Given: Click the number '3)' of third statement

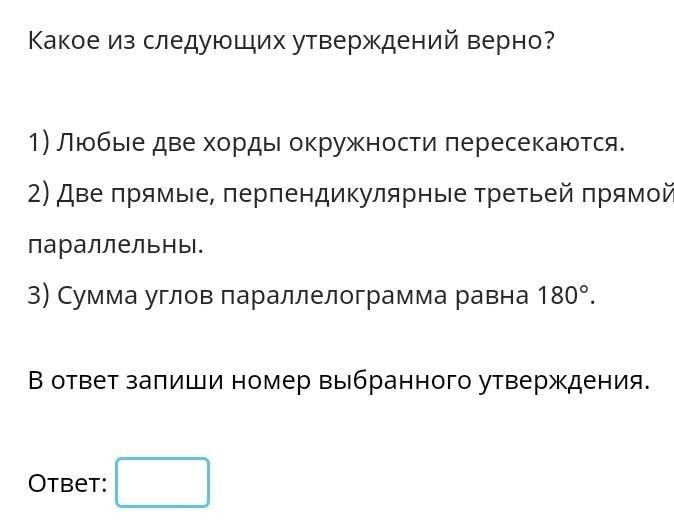Looking at the screenshot, I should pyautogui.click(x=39, y=295).
